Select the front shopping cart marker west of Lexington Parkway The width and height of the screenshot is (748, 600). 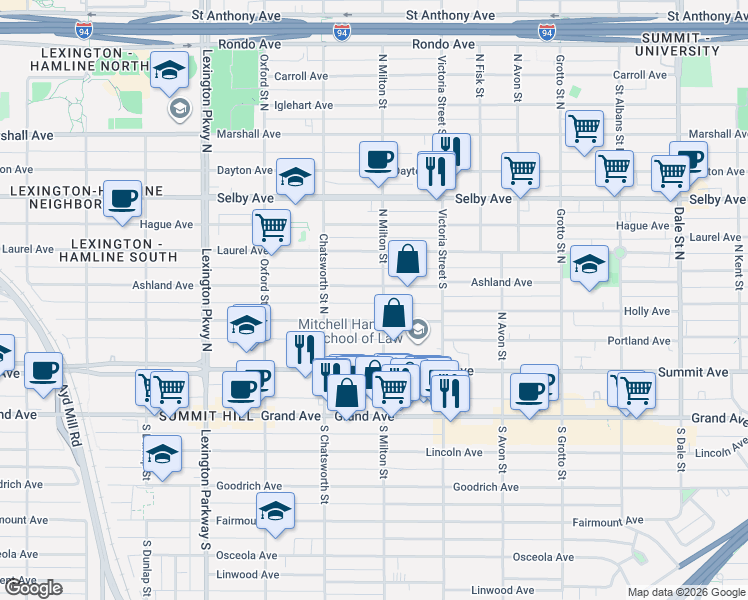[169, 393]
